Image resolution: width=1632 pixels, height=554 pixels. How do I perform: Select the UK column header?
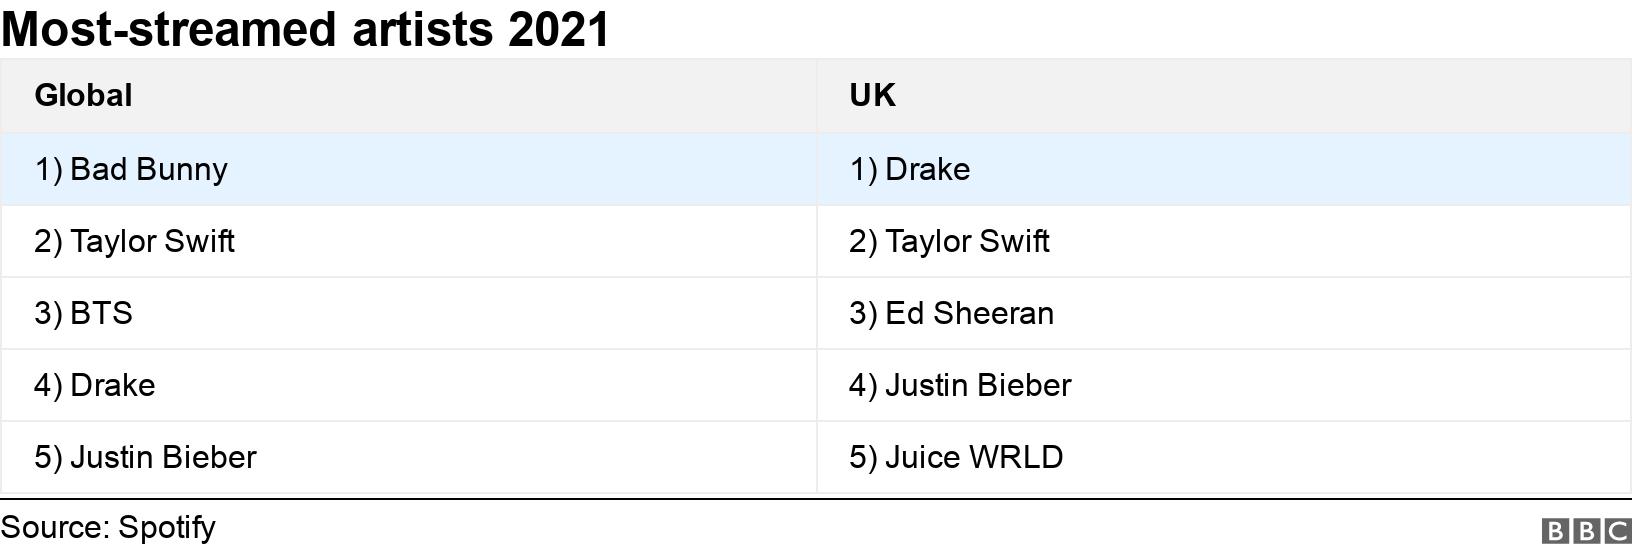(872, 95)
